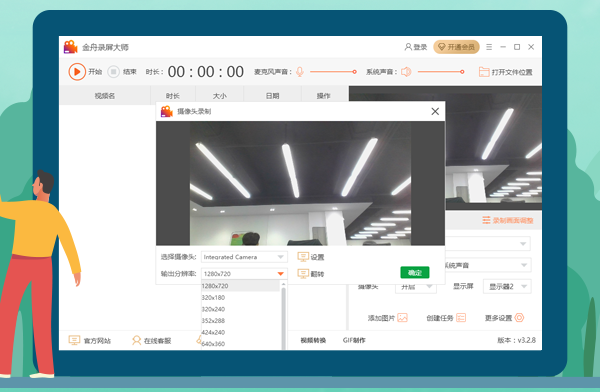The width and height of the screenshot is (600, 392).
Task: Expand the 选择摄像头 Integrated Camera dropdown
Action: (x=244, y=257)
